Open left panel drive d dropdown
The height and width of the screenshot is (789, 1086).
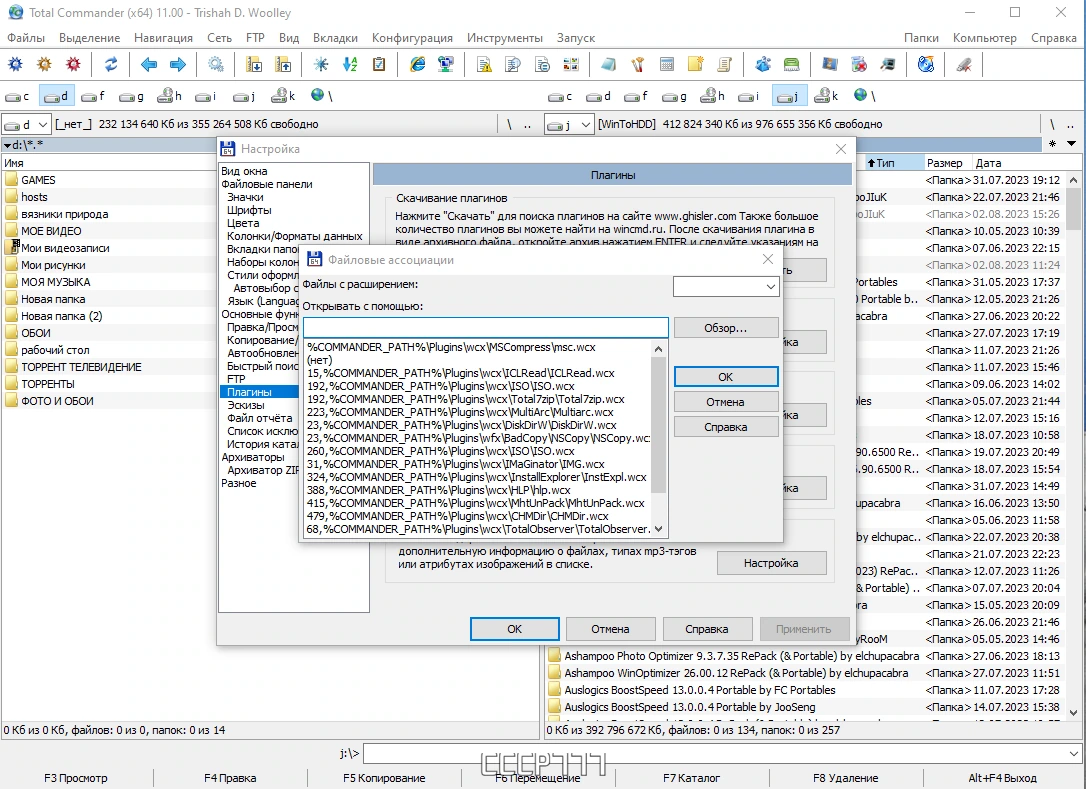click(x=42, y=125)
